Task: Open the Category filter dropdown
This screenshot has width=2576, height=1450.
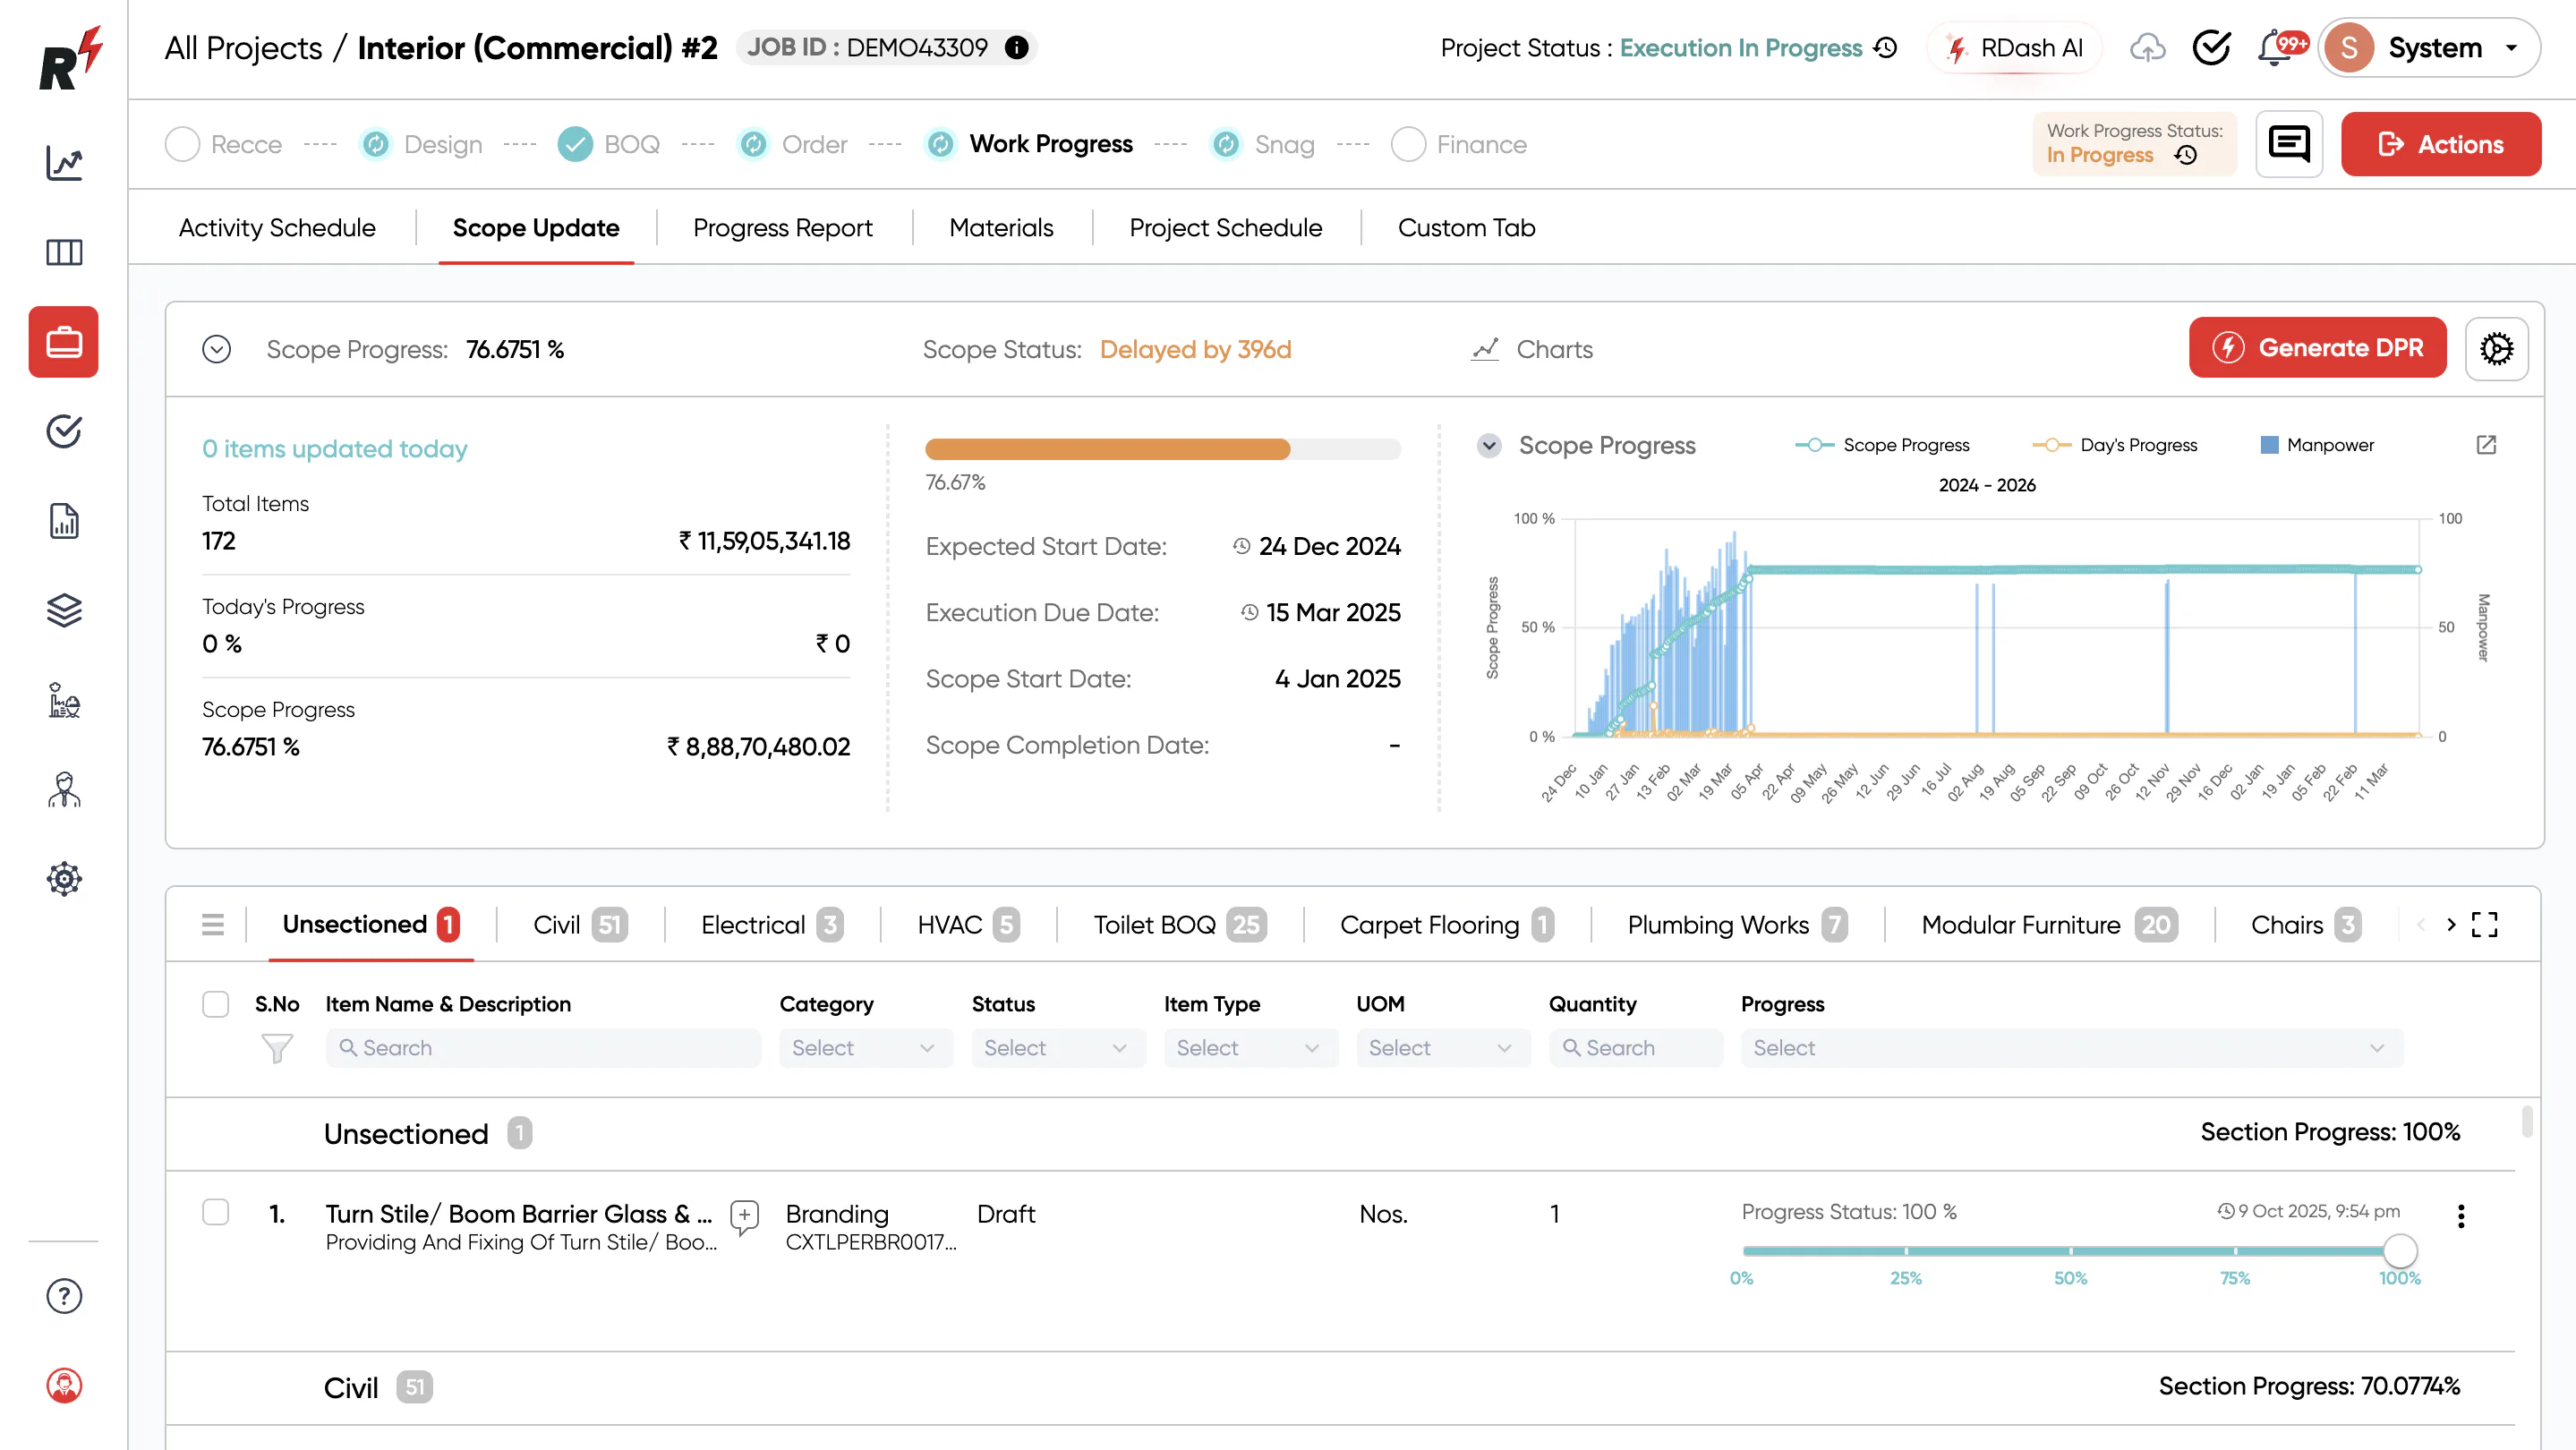Action: pyautogui.click(x=865, y=1048)
